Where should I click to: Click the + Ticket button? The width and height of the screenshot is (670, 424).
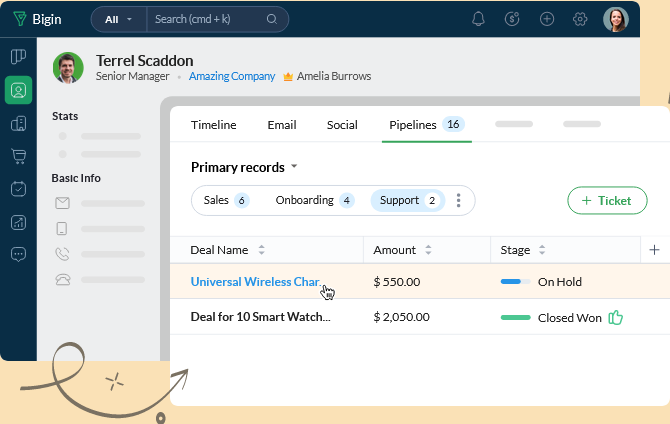pos(606,200)
